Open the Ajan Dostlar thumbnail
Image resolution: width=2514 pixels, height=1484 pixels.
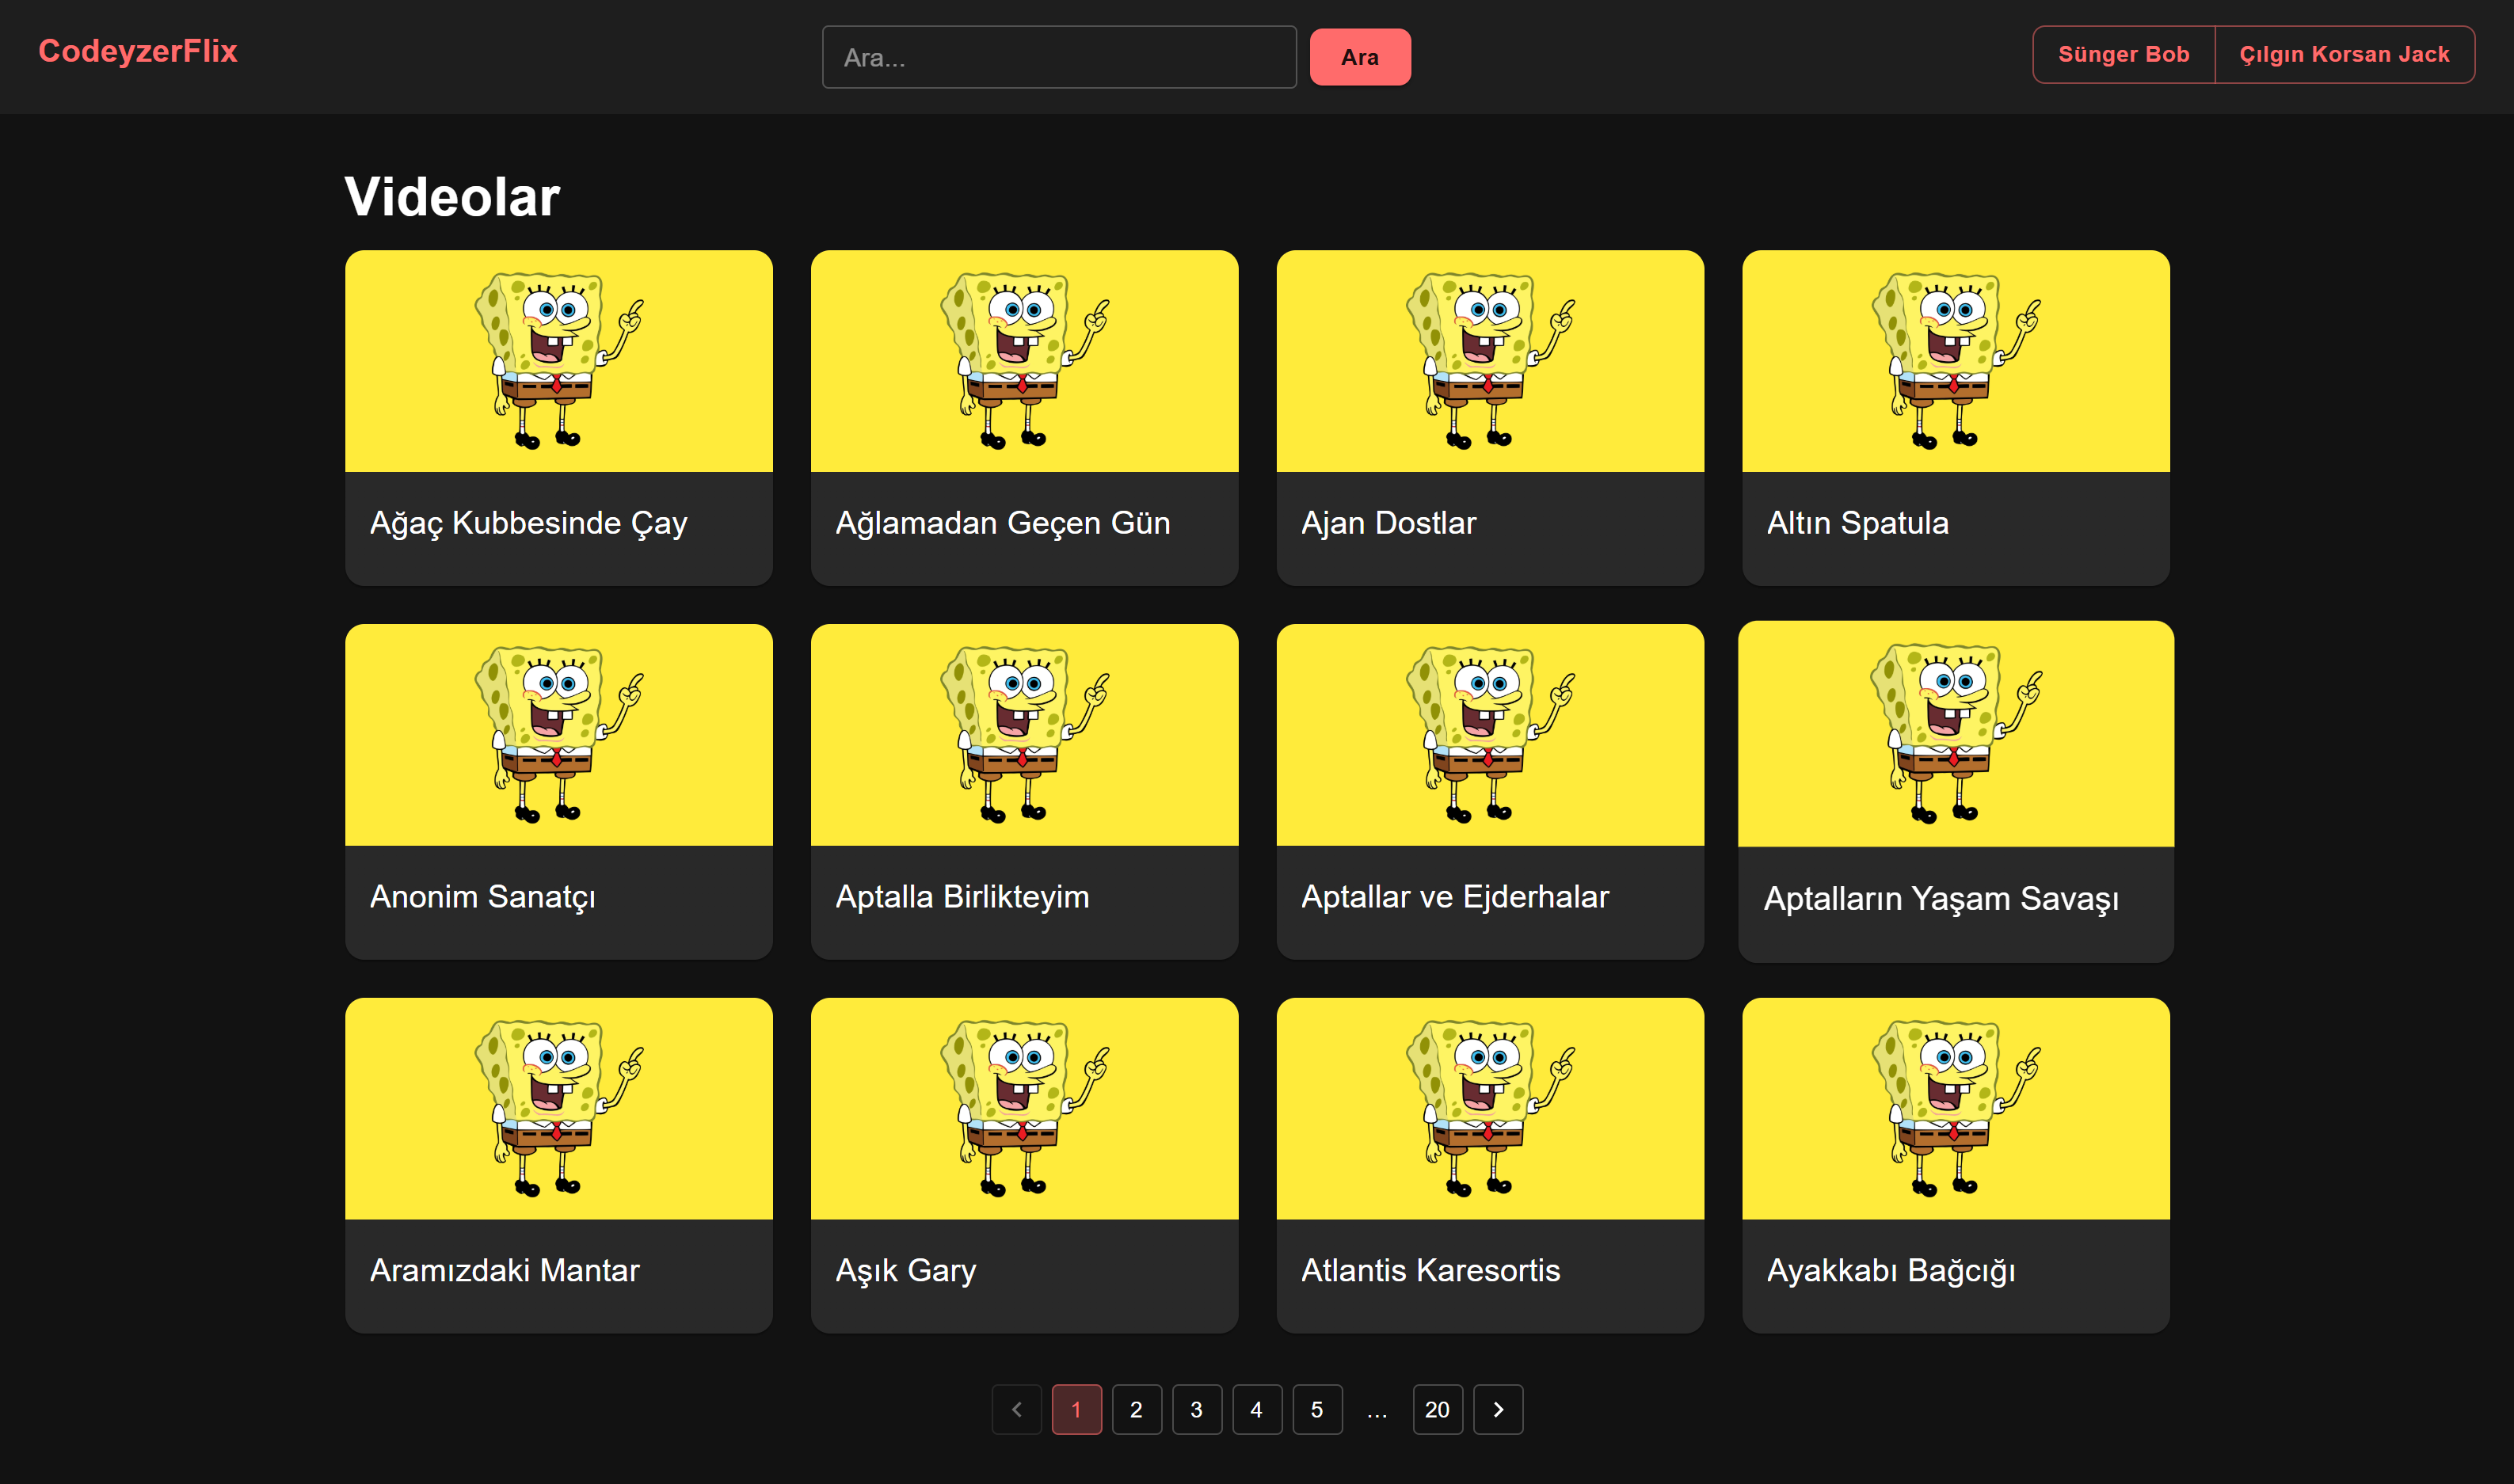point(1490,361)
